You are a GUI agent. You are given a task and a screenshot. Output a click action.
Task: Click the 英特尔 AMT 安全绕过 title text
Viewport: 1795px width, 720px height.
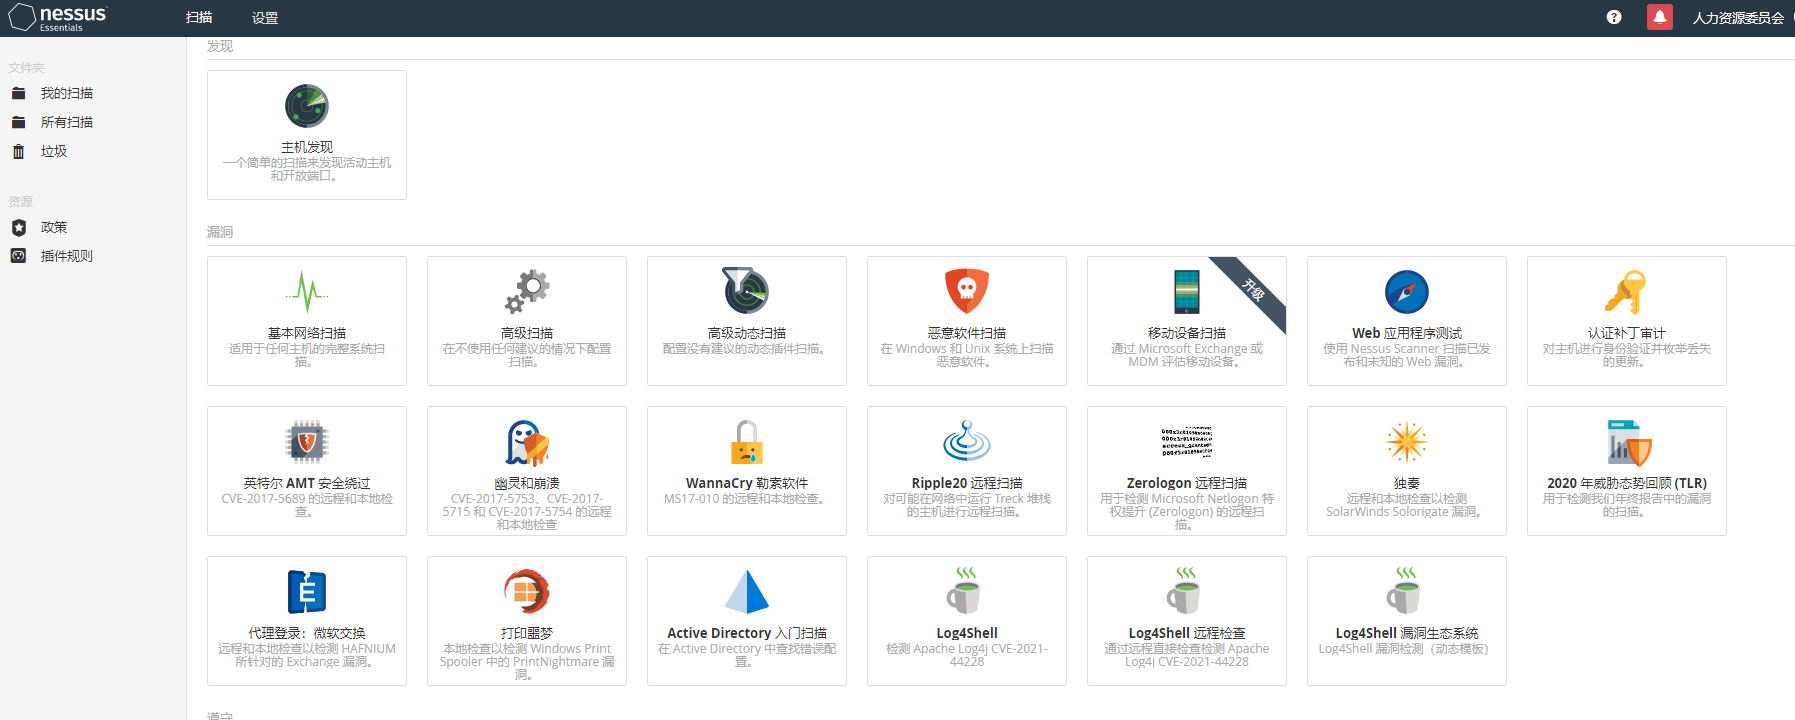coord(307,483)
